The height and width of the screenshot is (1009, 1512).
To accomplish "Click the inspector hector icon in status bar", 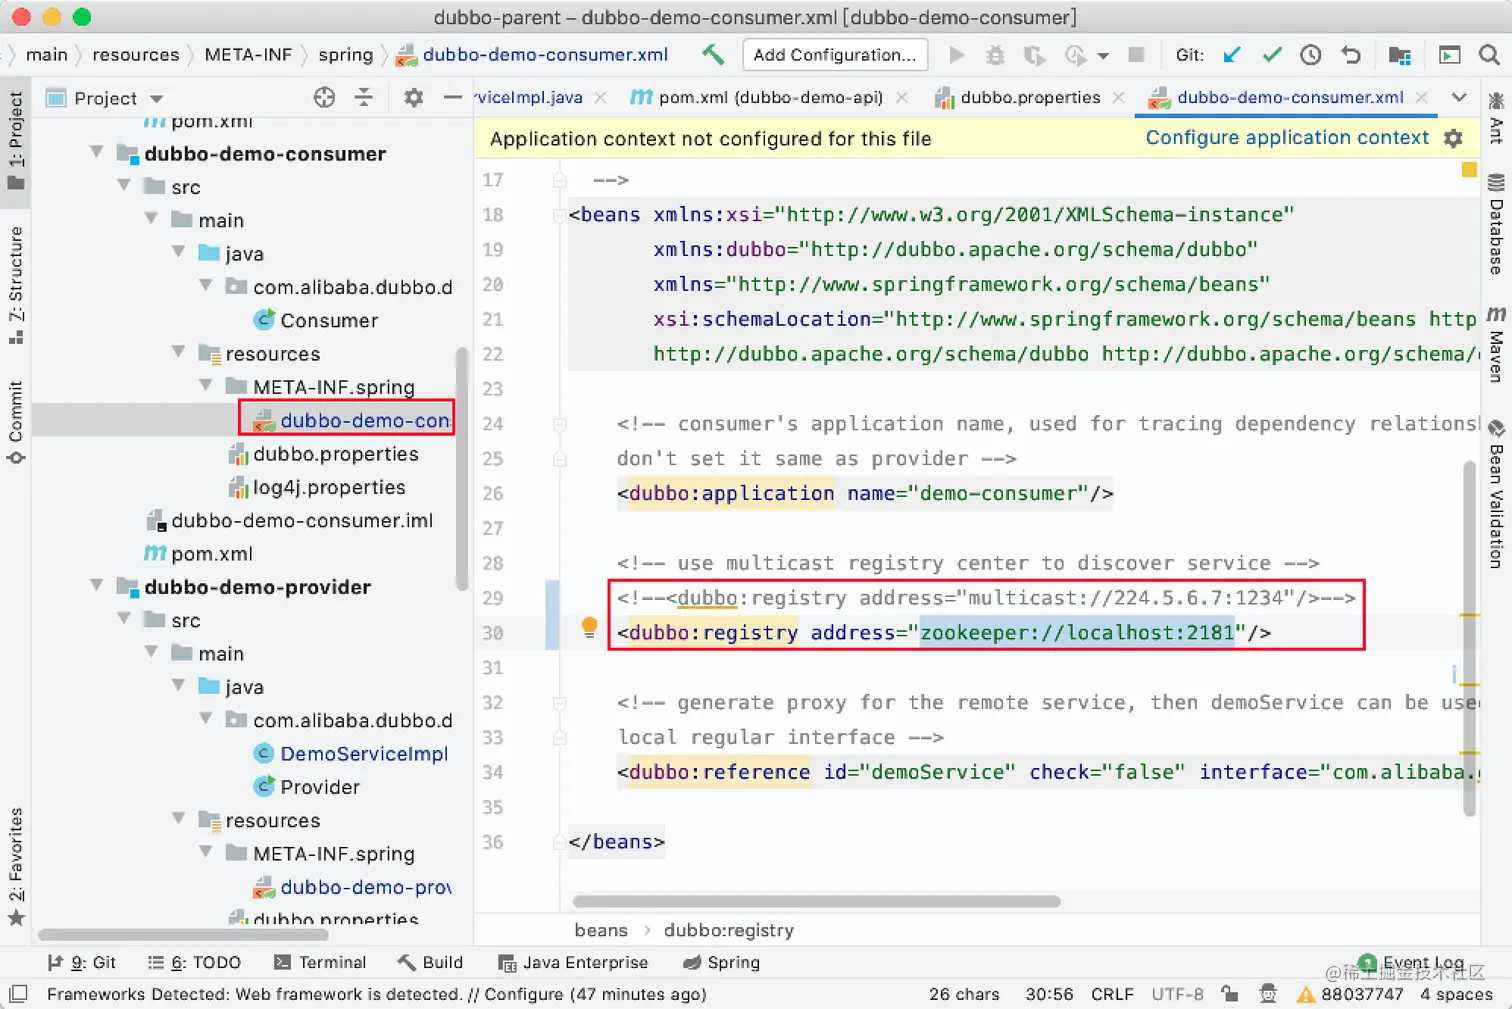I will point(1268,993).
